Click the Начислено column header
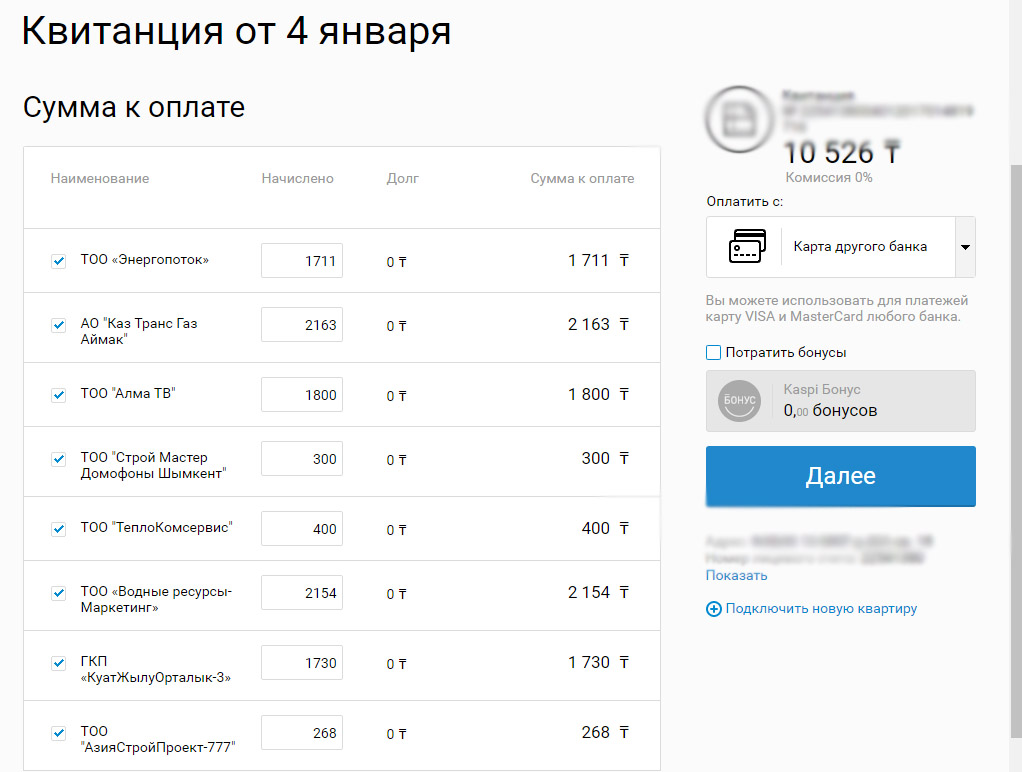Screen dimensions: 1022x772 [x=297, y=179]
